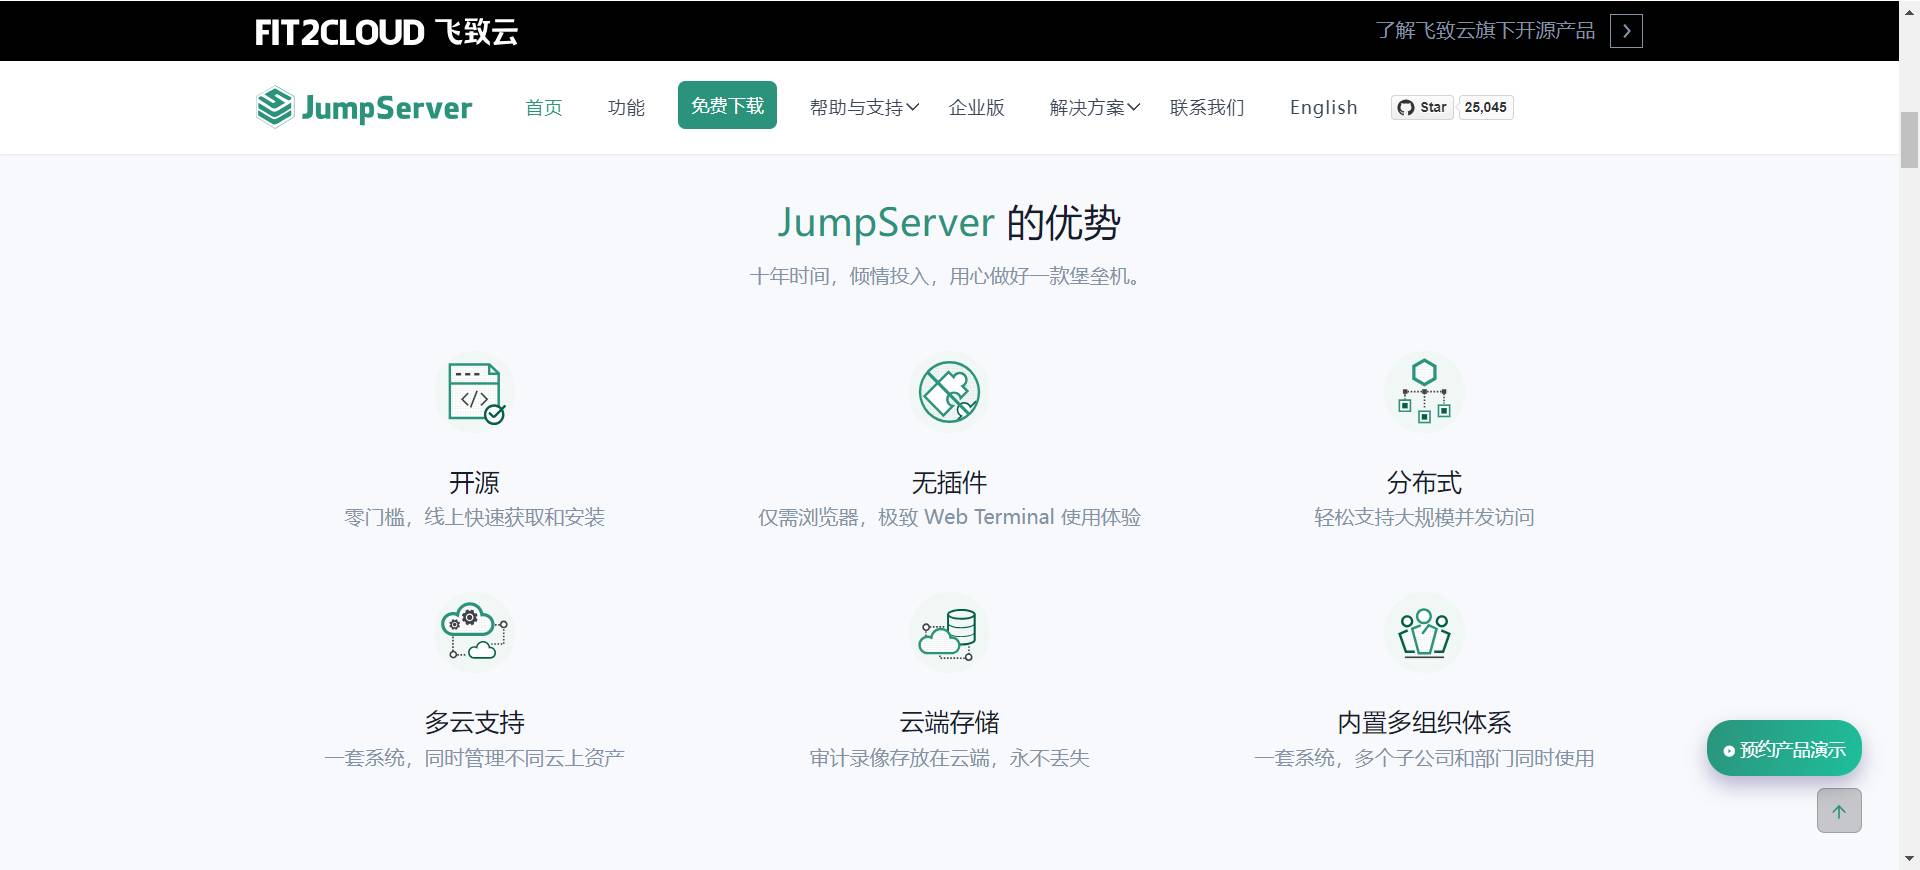Click the 多云支持 heading
This screenshot has height=870, width=1920.
tap(474, 723)
